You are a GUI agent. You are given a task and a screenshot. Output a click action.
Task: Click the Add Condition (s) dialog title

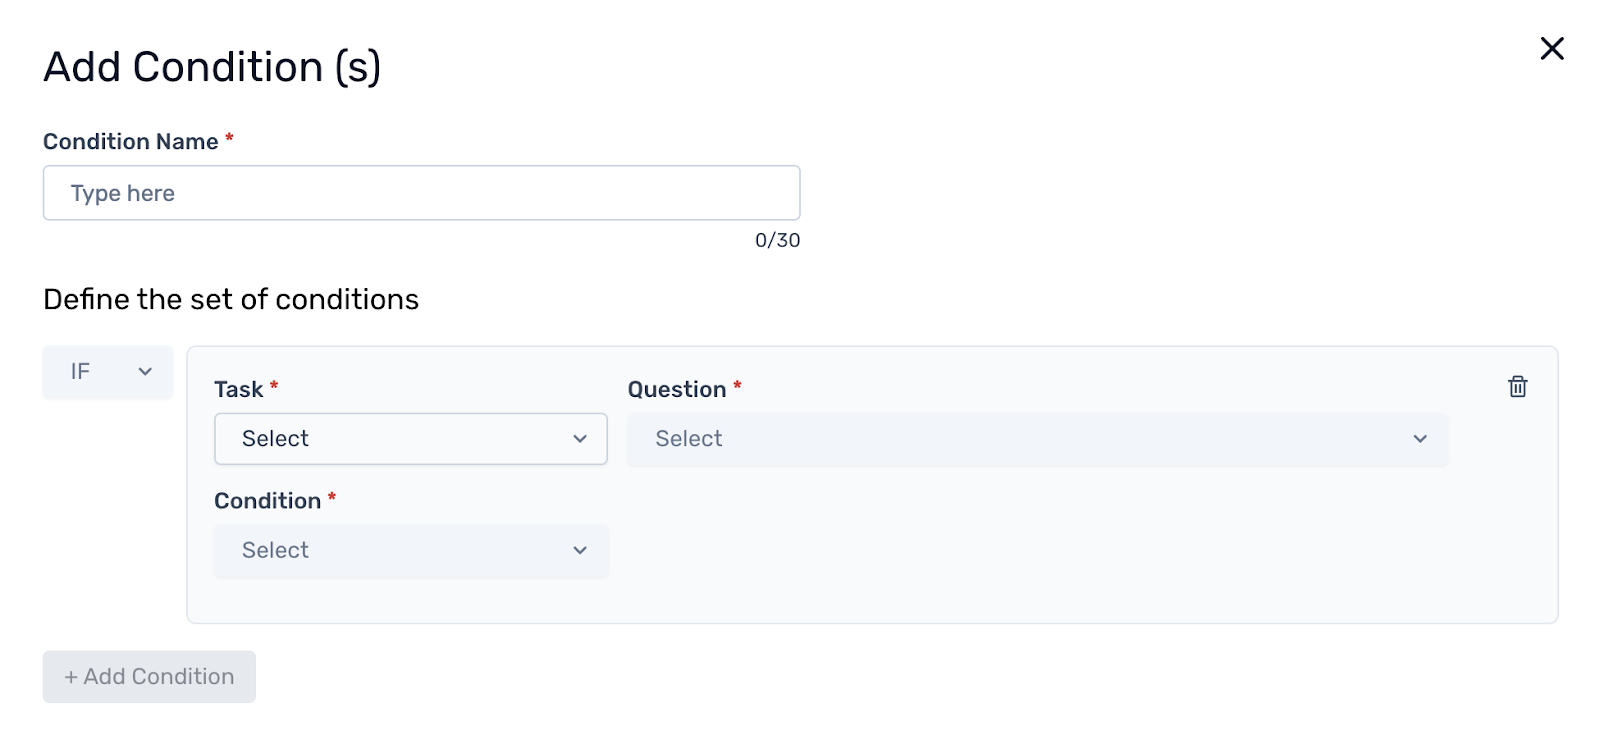[x=213, y=66]
